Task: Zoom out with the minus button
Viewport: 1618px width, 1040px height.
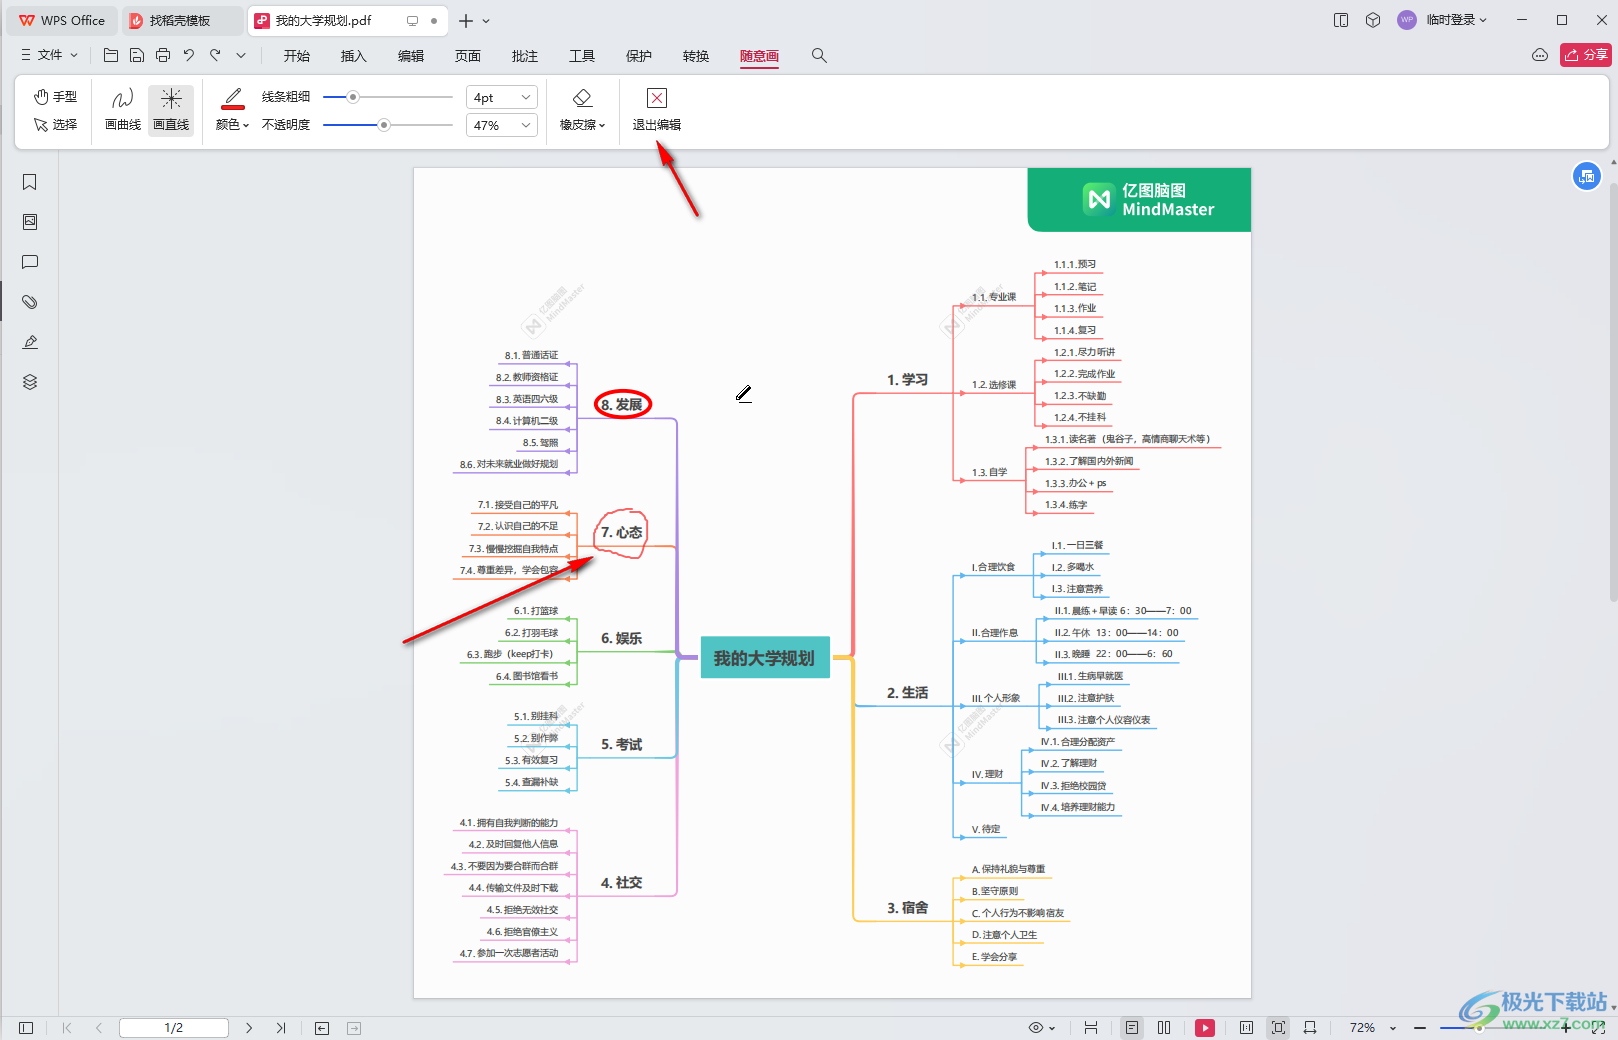Action: 1420,1028
